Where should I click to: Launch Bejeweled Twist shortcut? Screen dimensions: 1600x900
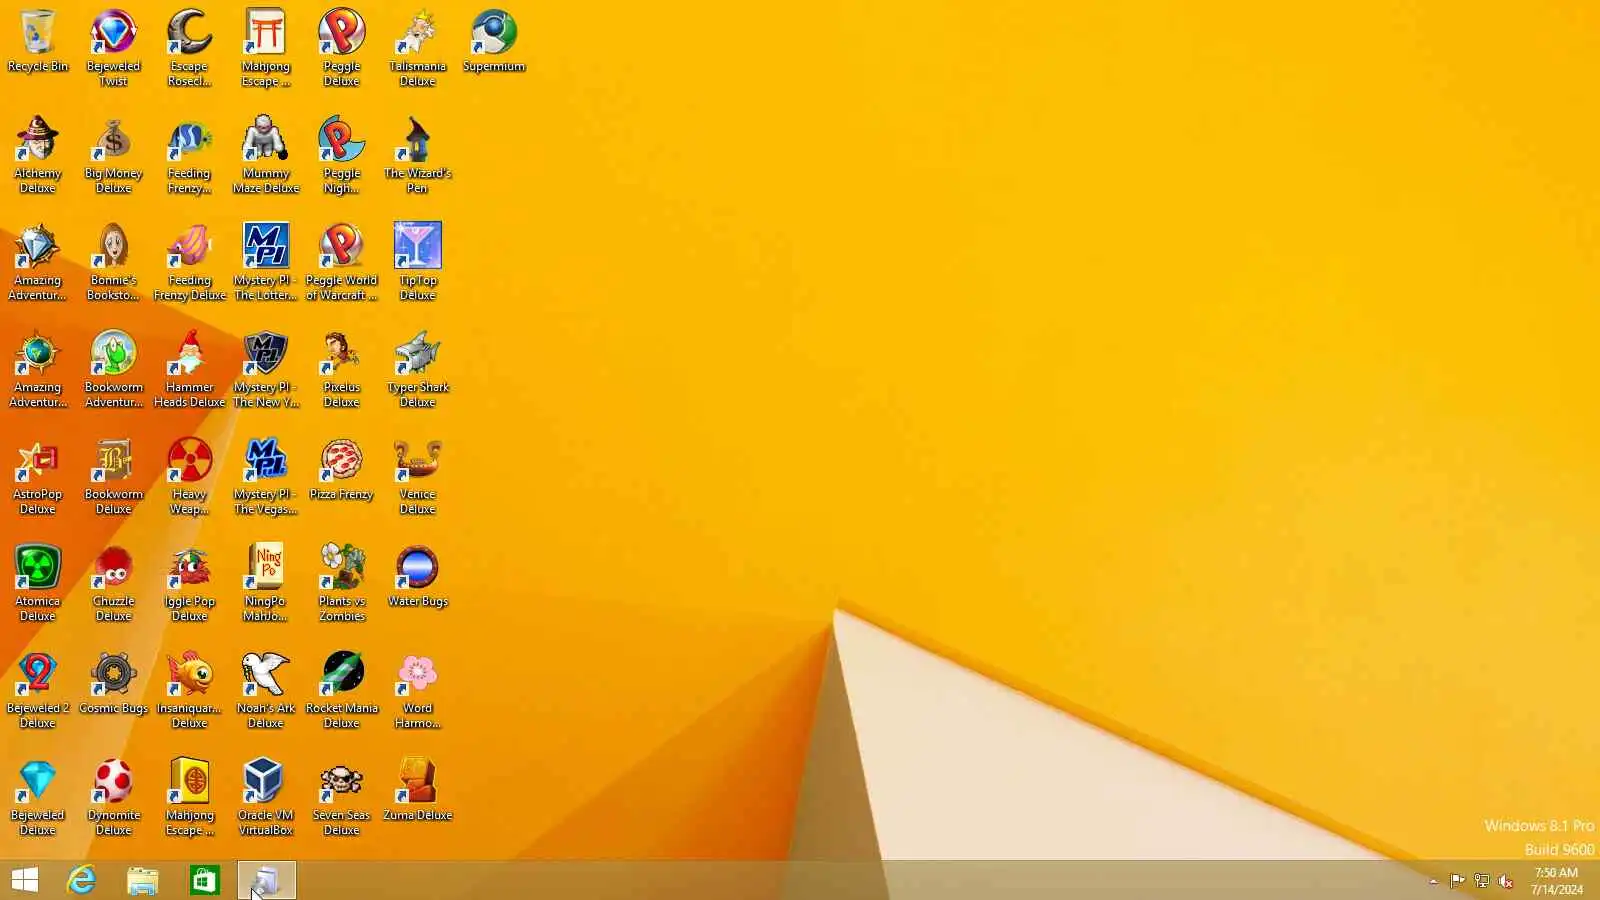click(x=114, y=48)
